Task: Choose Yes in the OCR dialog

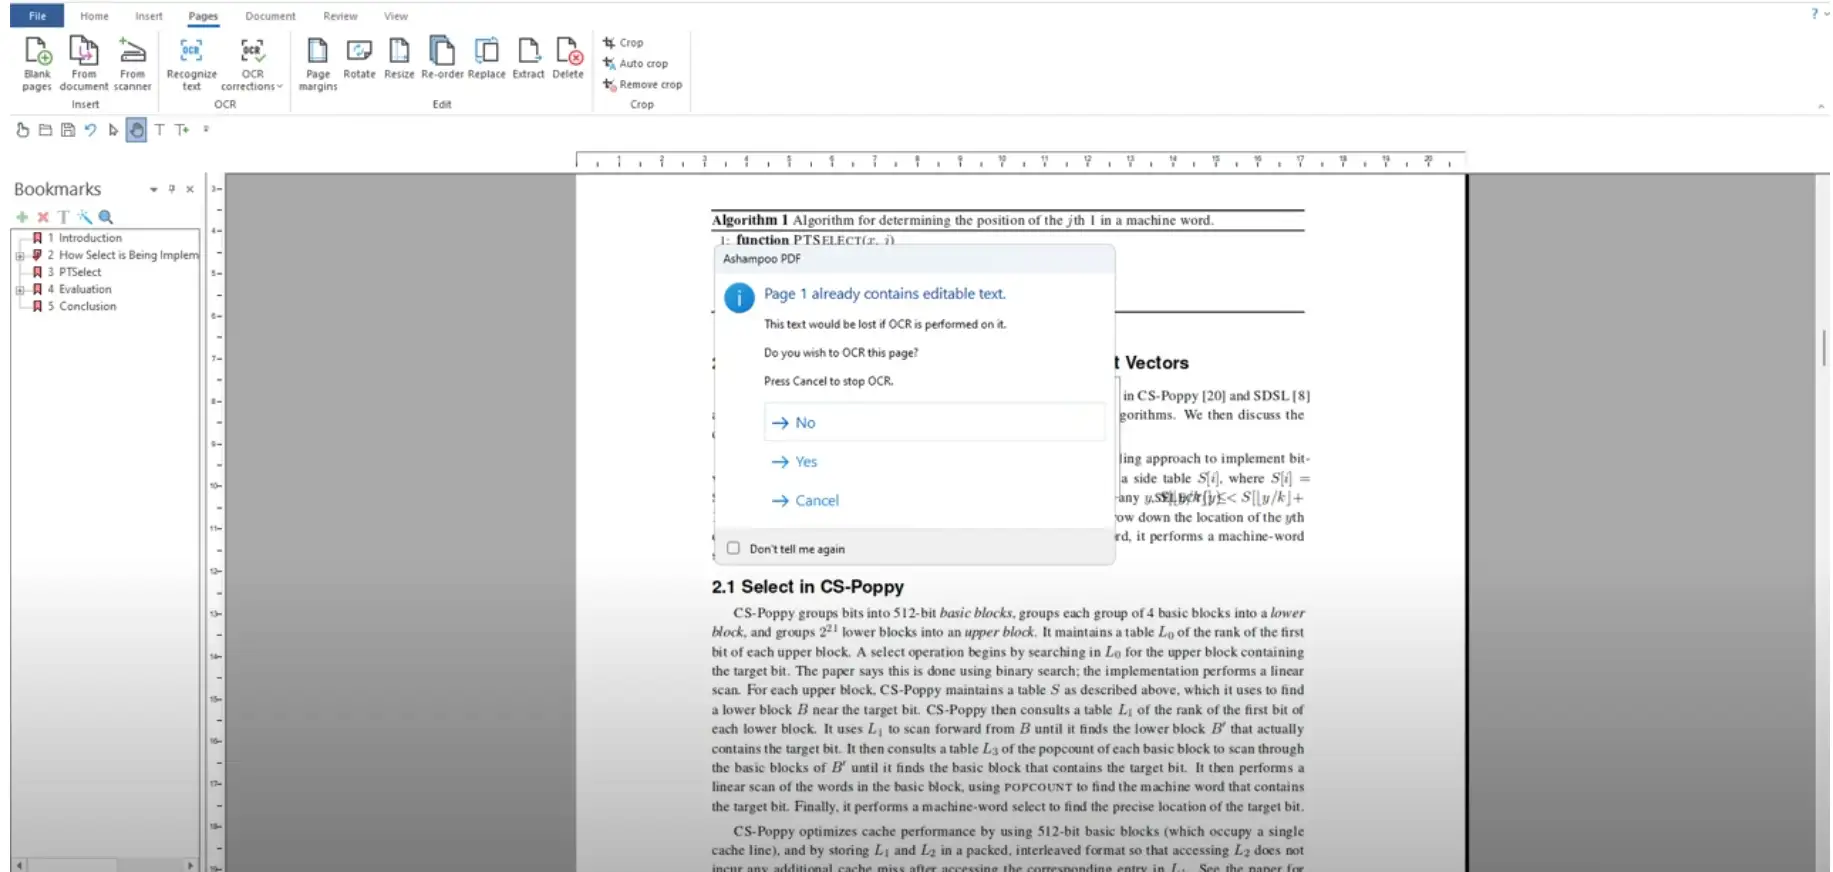Action: (x=806, y=462)
